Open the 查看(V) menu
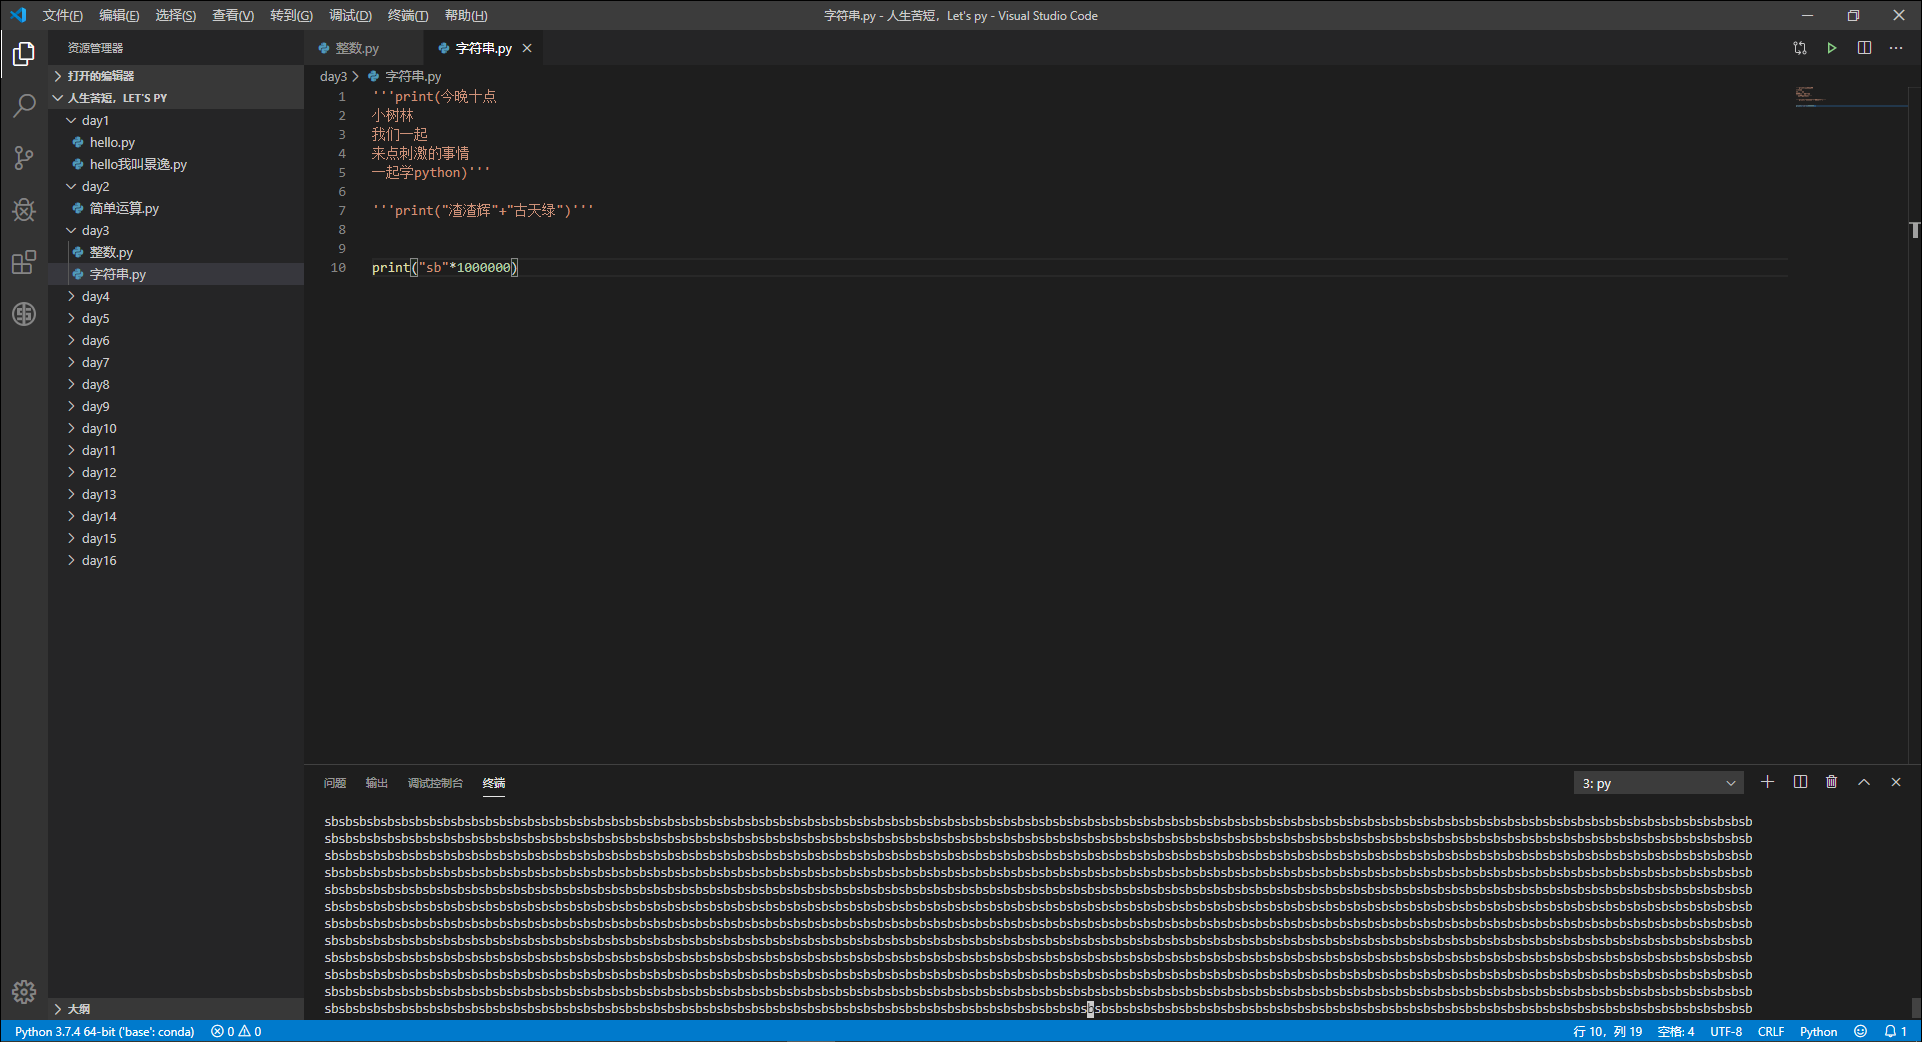 [233, 15]
